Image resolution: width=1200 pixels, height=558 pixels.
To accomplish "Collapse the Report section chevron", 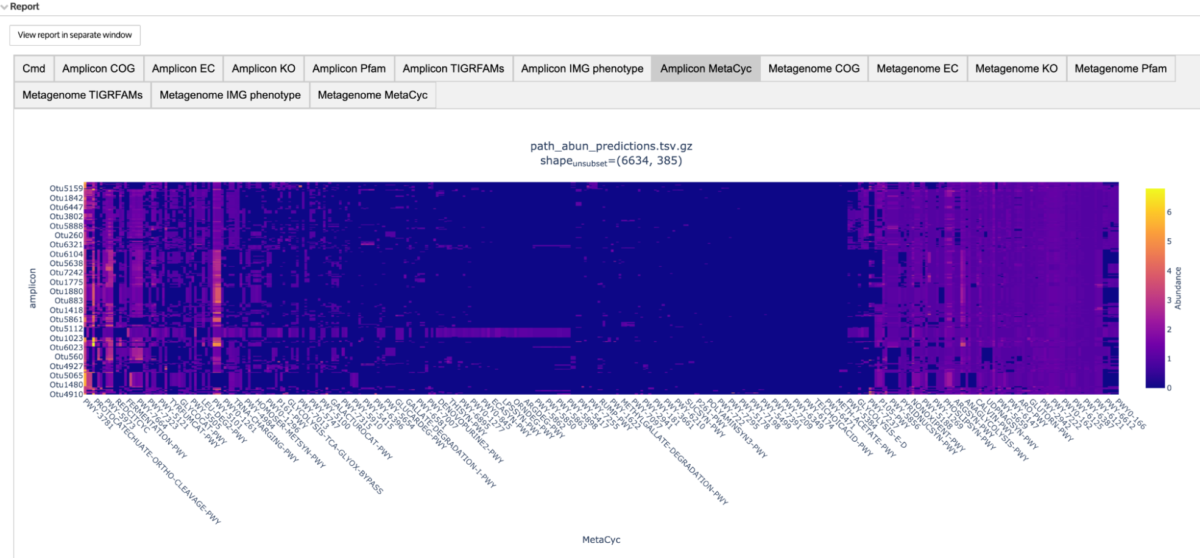I will click(5, 7).
